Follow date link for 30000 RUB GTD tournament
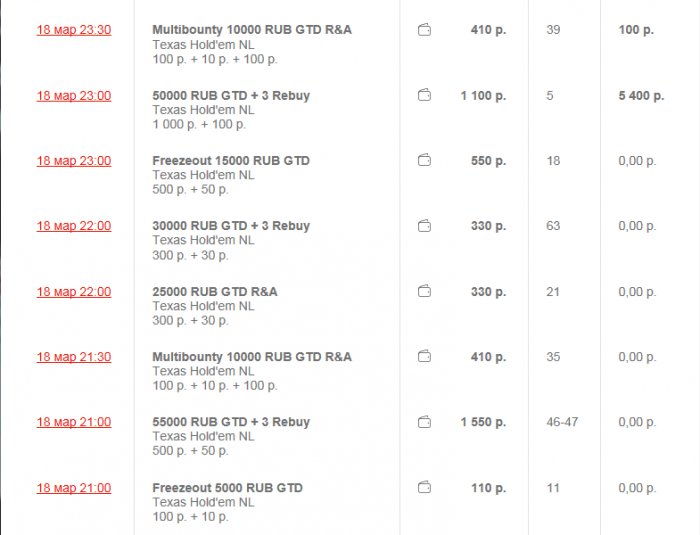Image resolution: width=700 pixels, height=535 pixels. 74,226
